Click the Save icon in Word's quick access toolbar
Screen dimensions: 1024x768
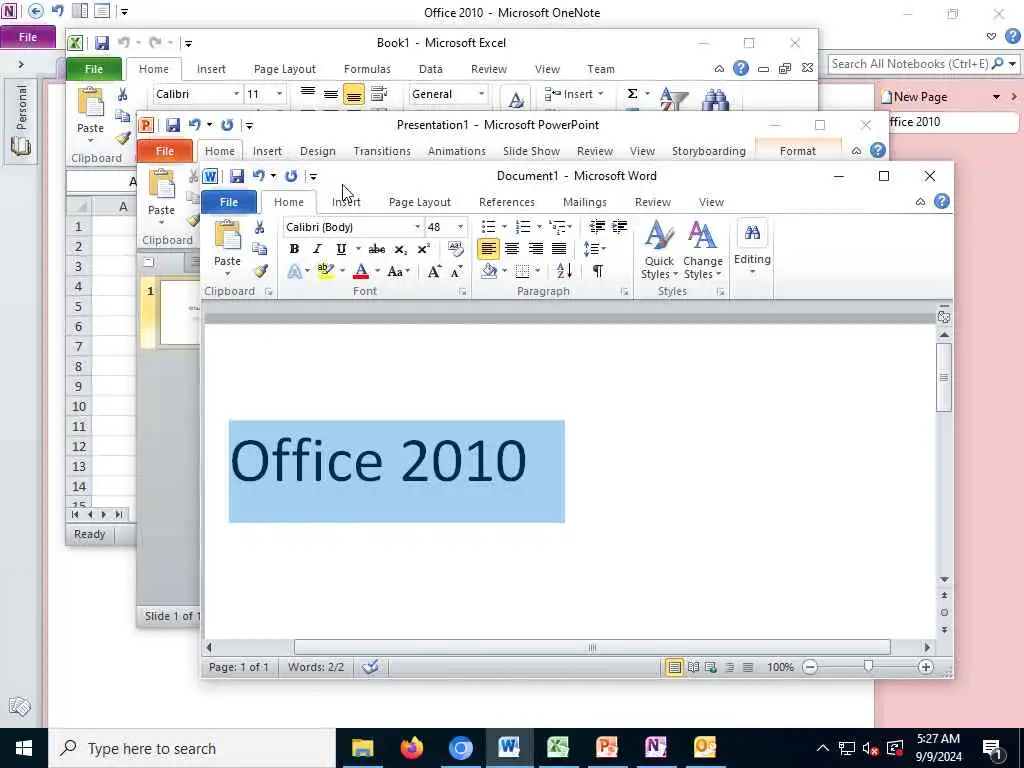pos(236,176)
